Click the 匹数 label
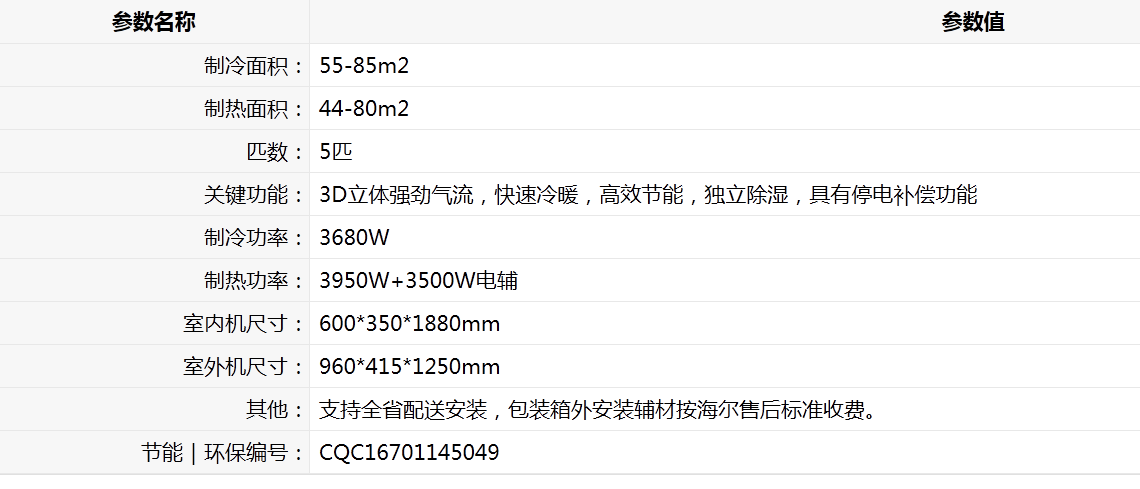 (275, 152)
